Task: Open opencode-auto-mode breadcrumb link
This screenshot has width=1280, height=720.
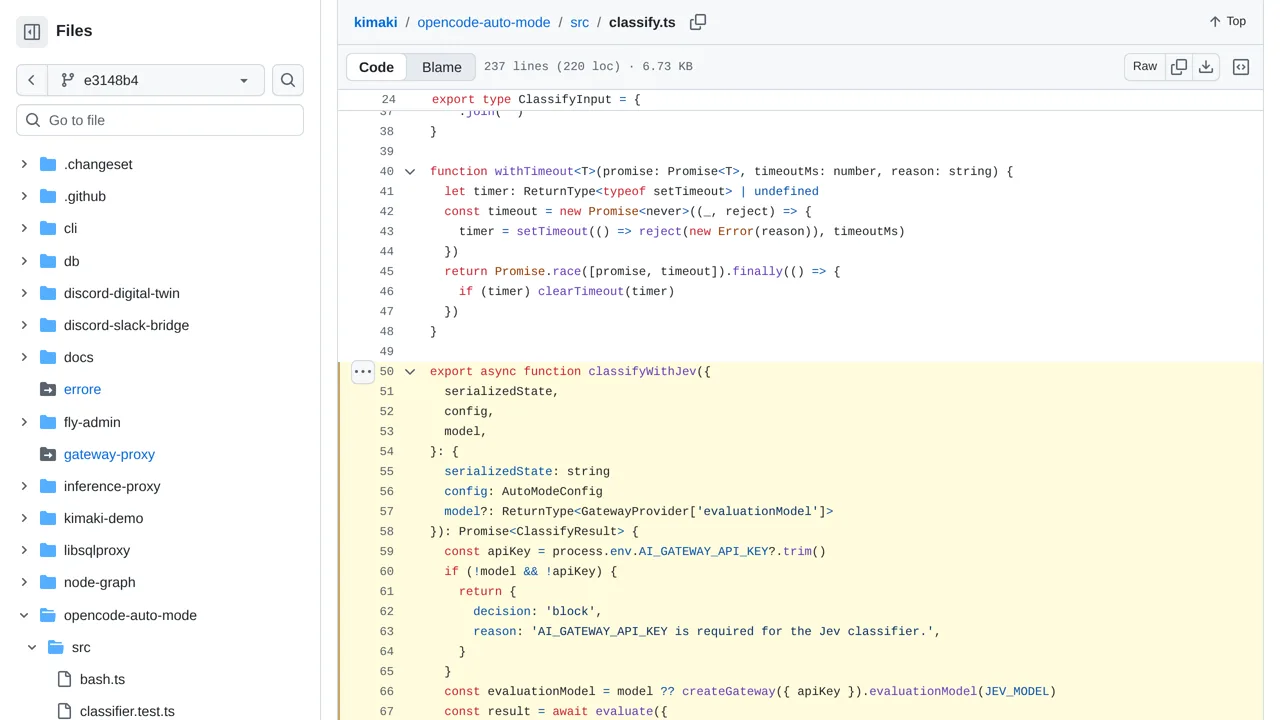Action: [x=484, y=22]
